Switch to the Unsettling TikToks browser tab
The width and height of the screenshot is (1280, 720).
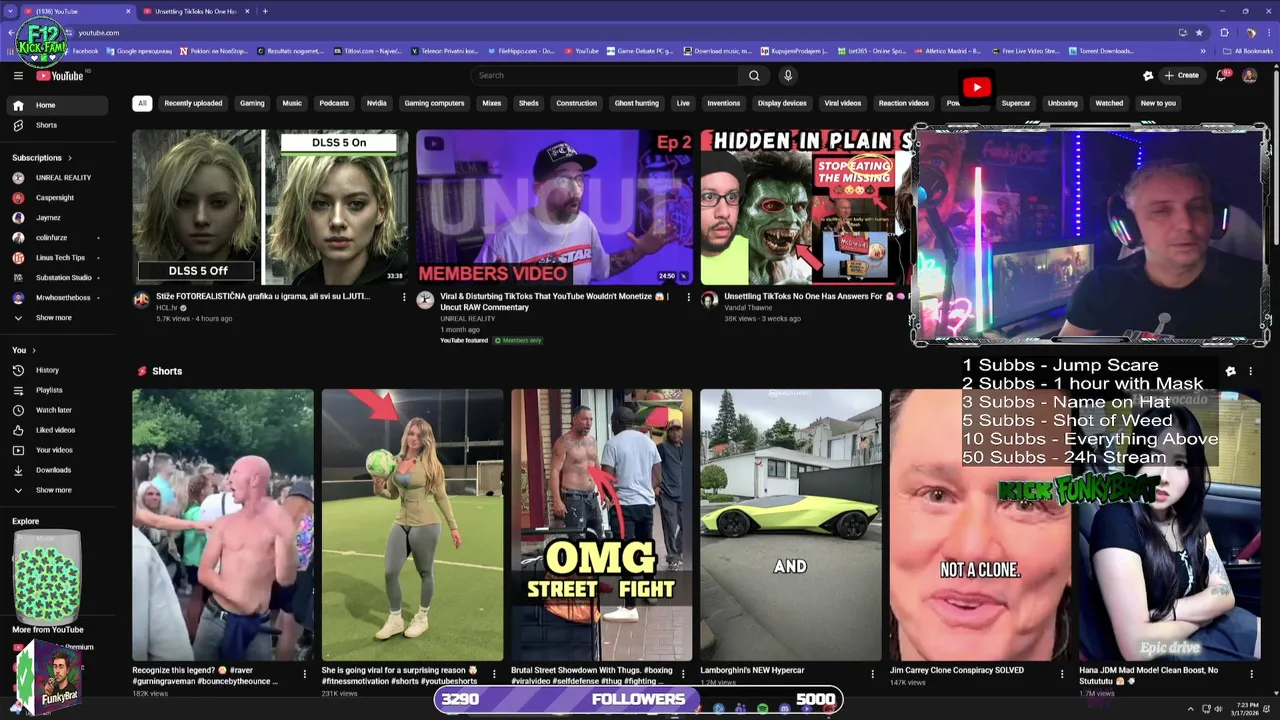pos(195,11)
